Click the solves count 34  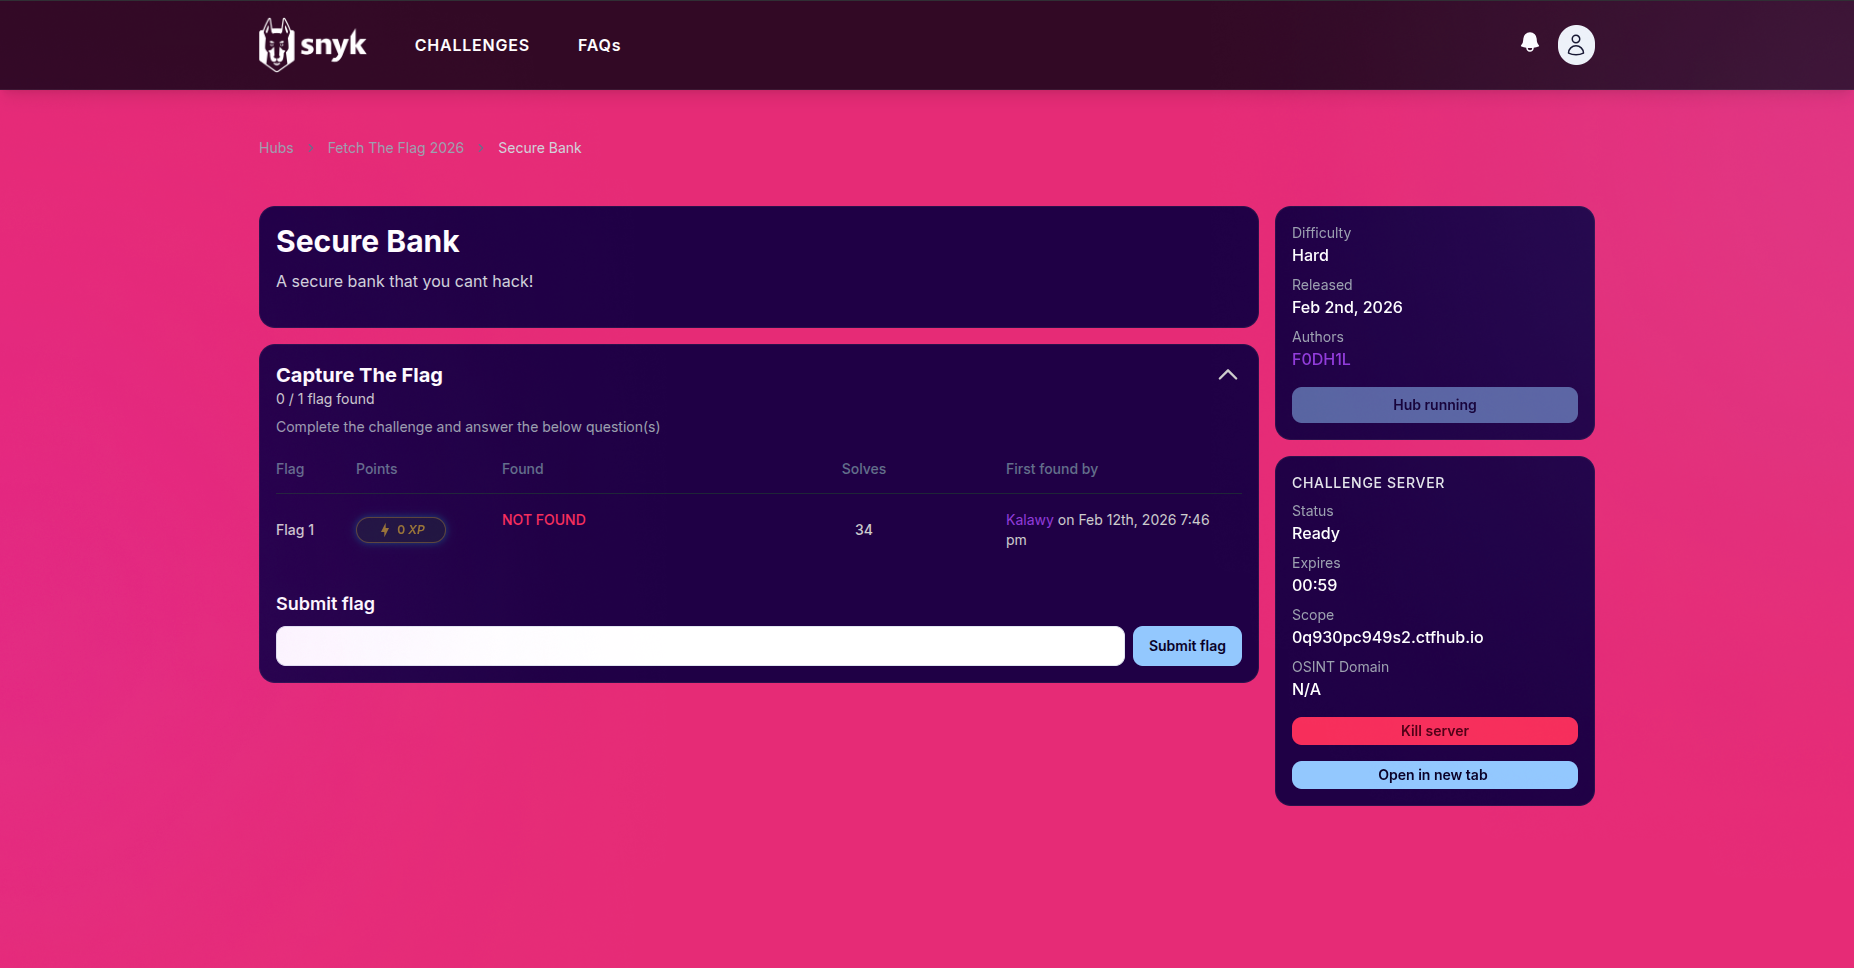pyautogui.click(x=864, y=530)
